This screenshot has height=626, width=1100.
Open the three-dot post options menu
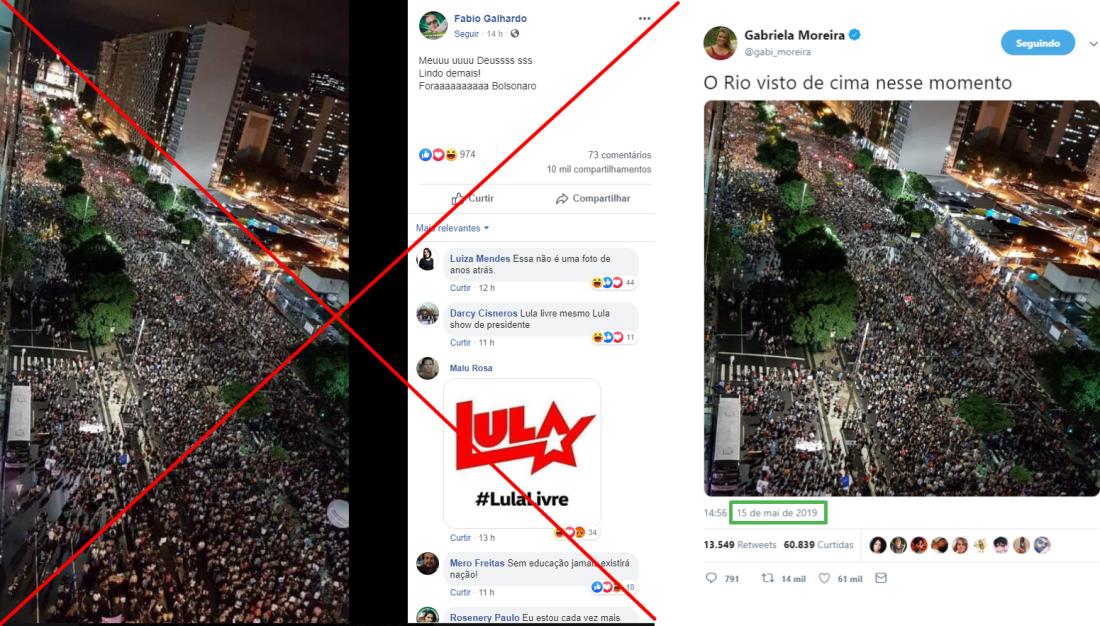tap(645, 19)
